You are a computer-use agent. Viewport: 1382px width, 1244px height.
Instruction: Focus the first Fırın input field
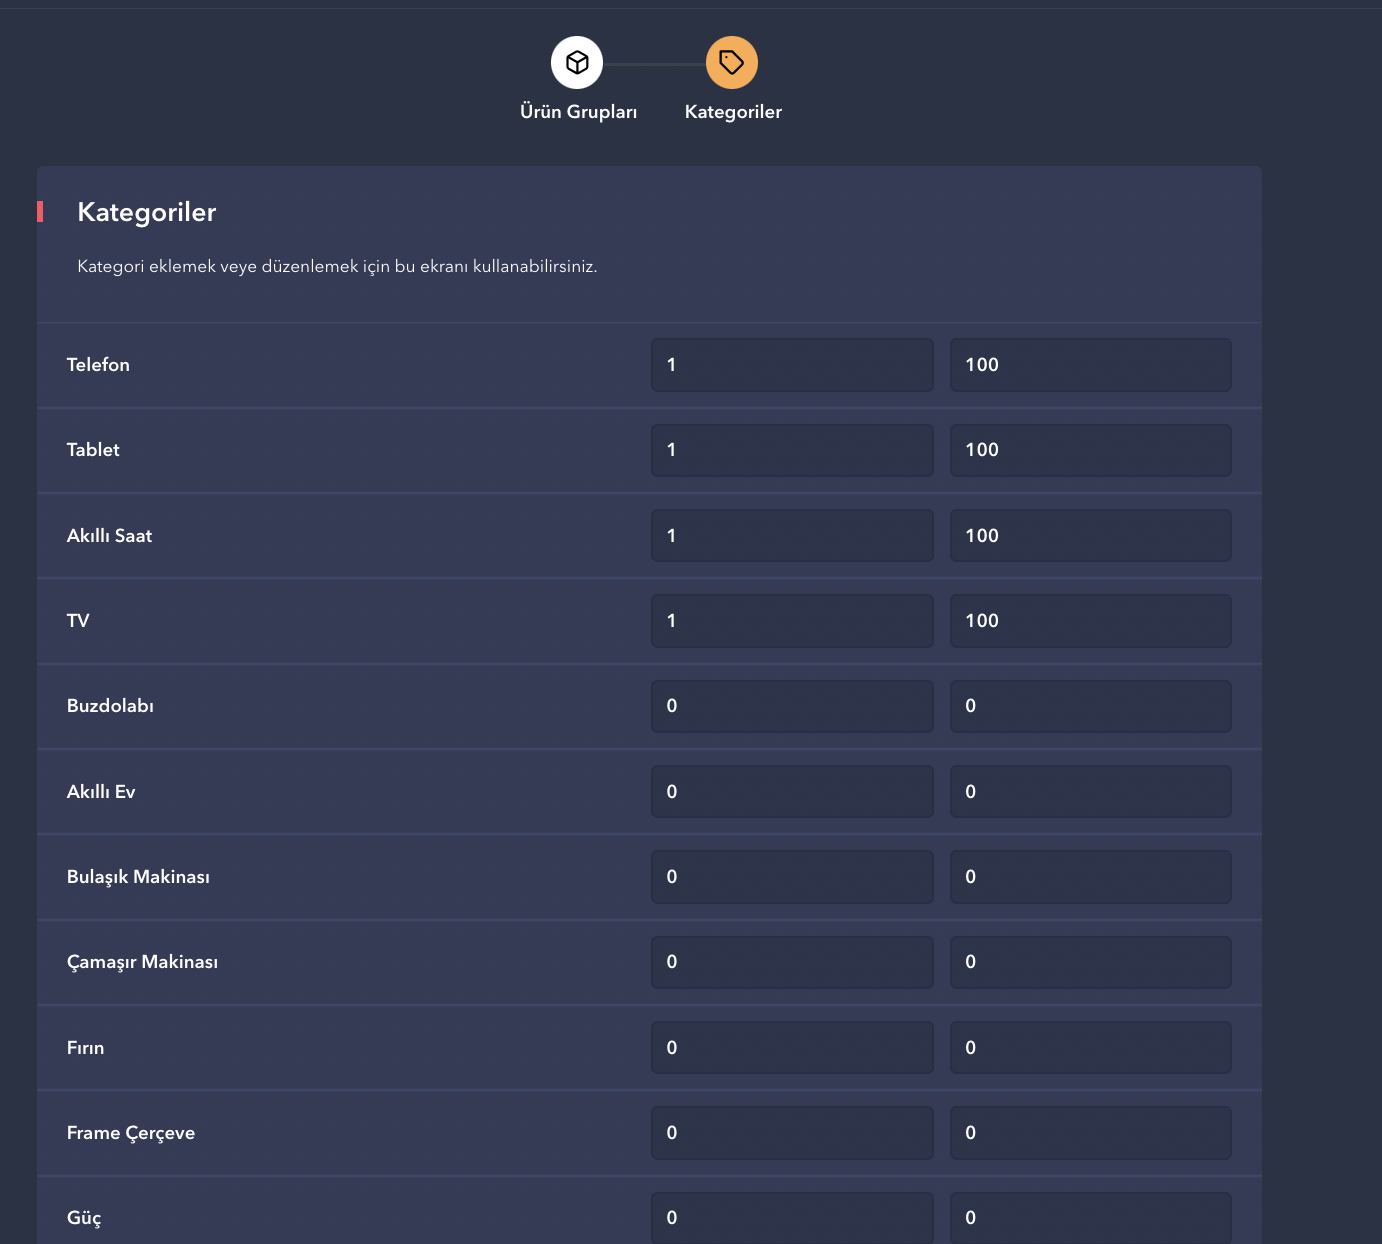[x=791, y=1048]
